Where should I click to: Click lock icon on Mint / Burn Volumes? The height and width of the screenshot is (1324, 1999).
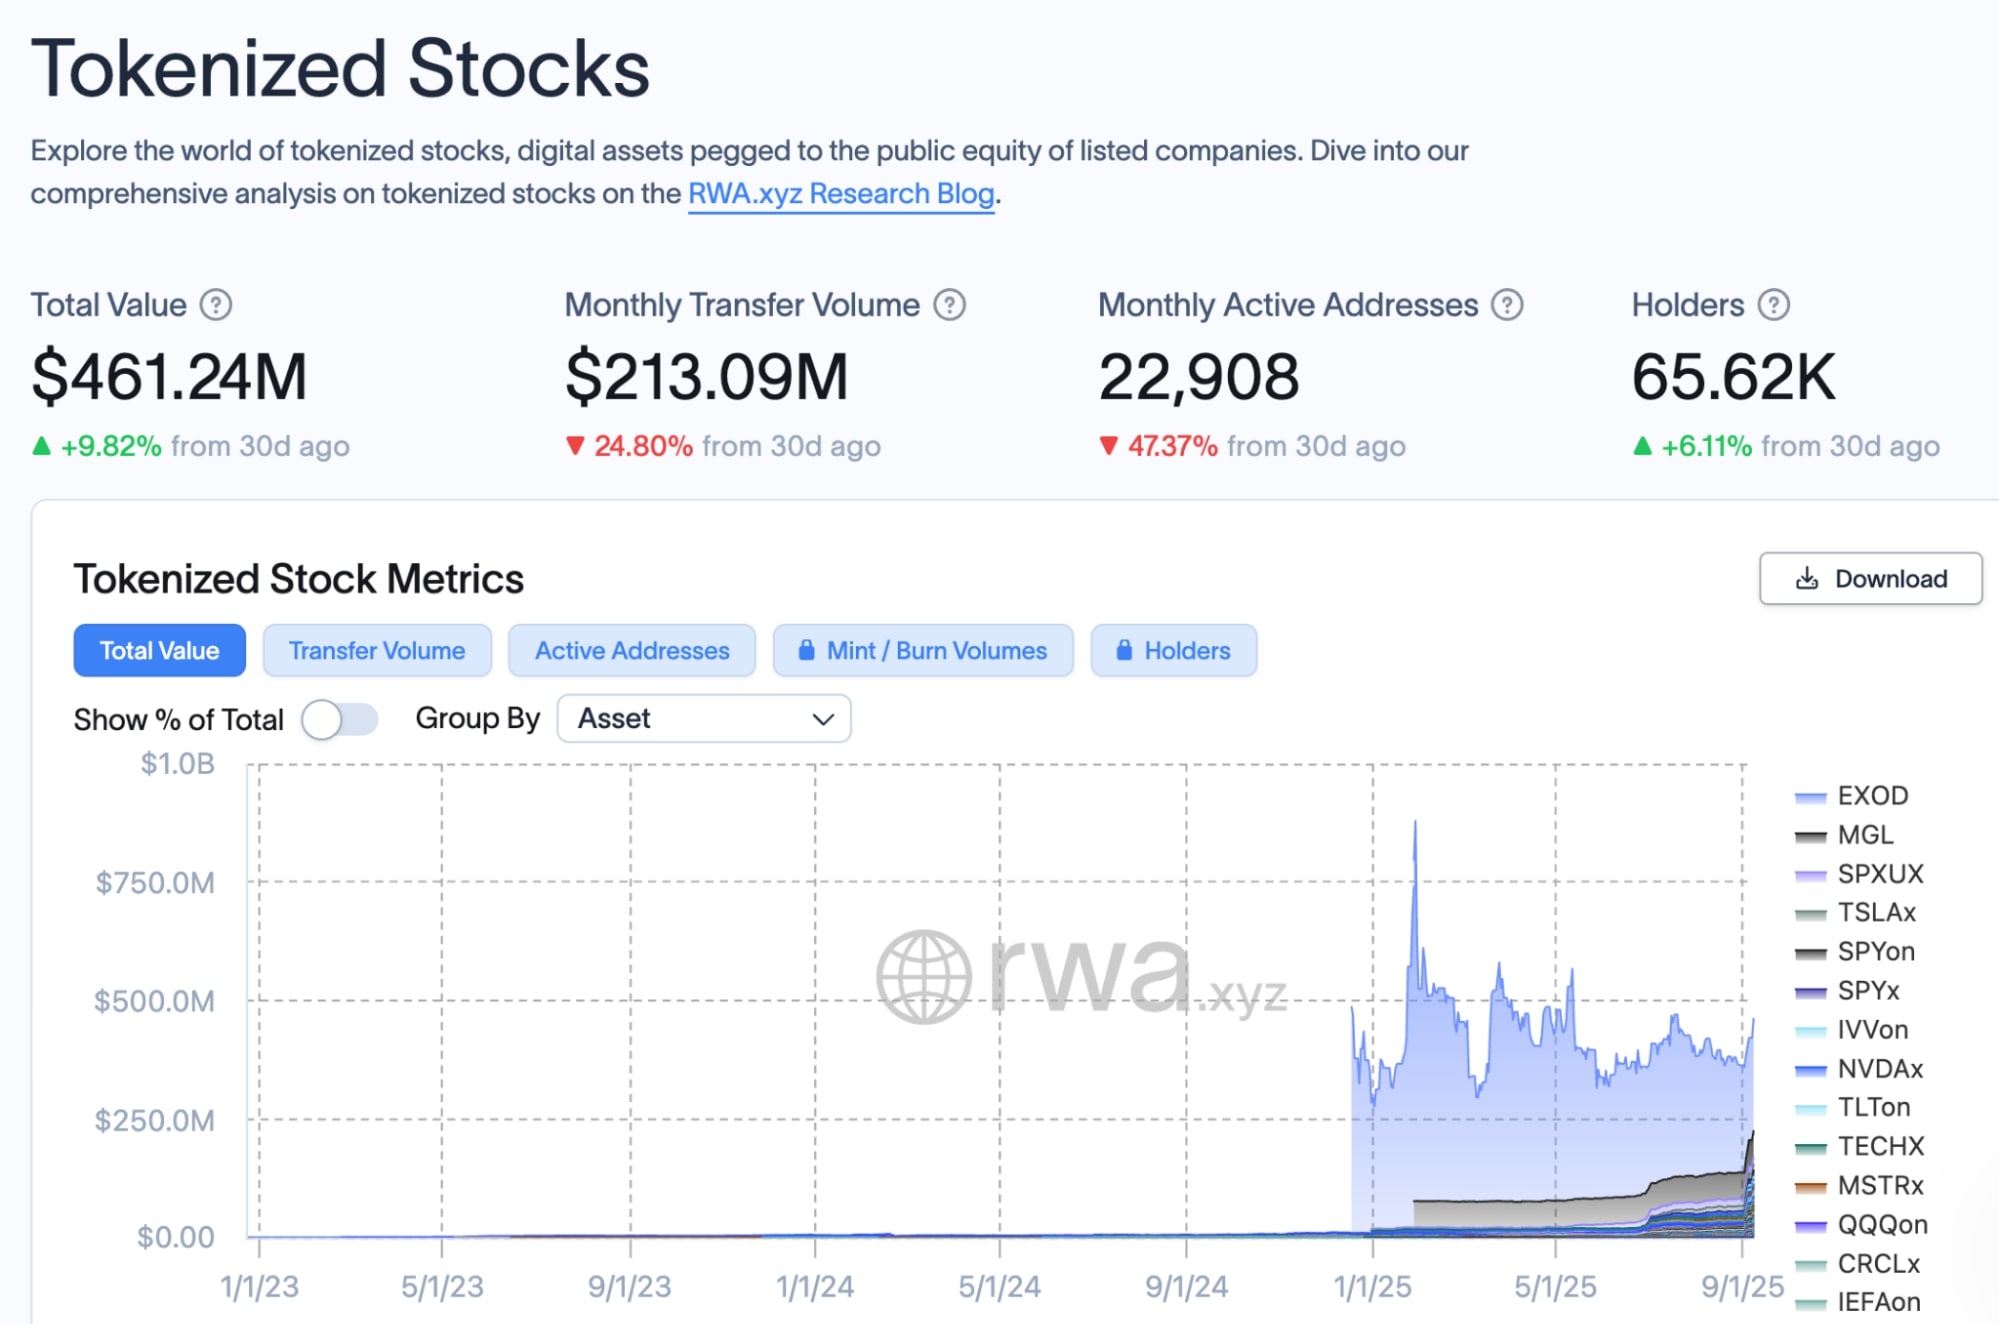[806, 651]
